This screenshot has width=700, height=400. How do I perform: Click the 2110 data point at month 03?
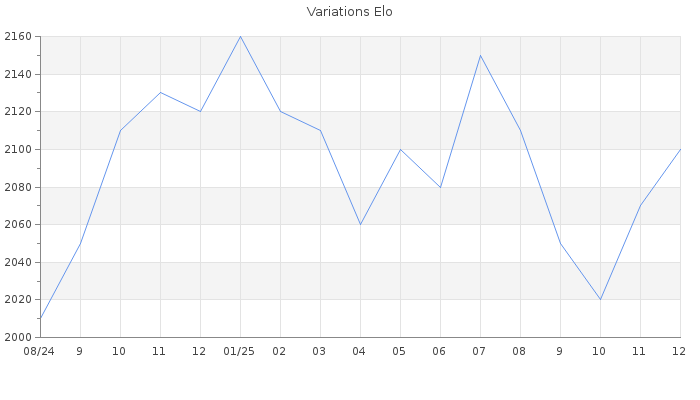[320, 130]
